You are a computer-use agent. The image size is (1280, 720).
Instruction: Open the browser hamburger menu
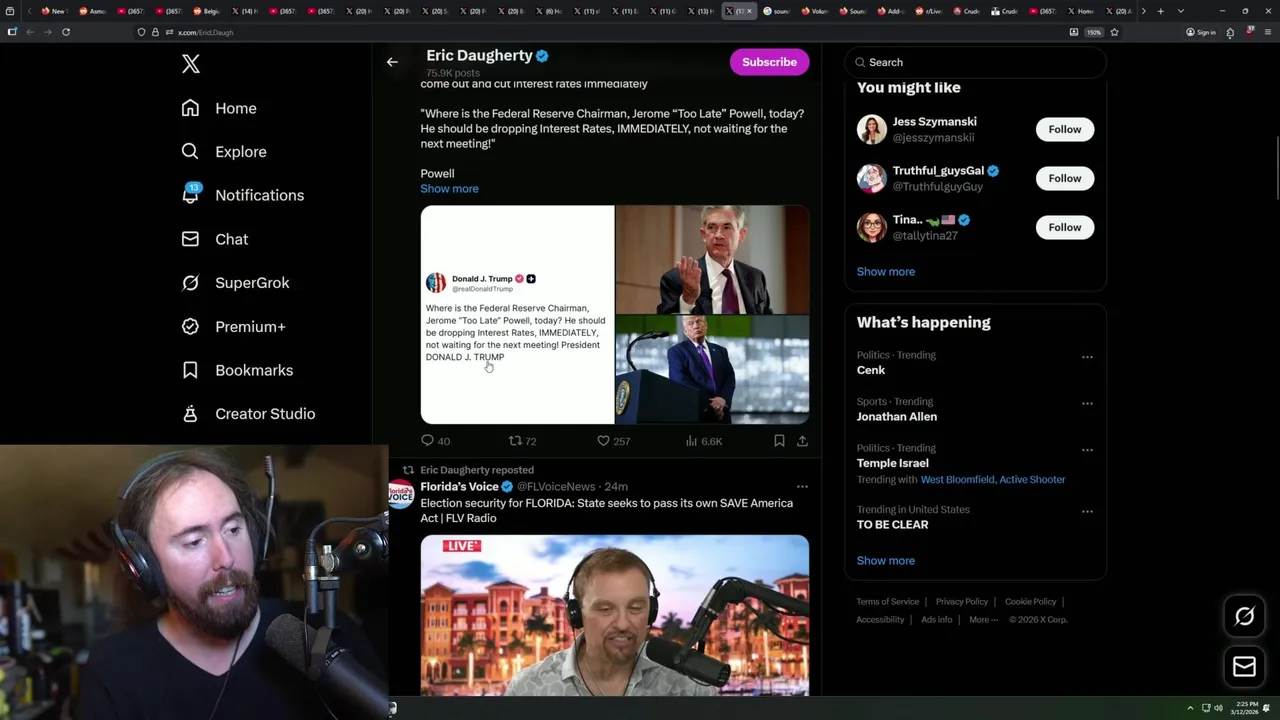(x=1270, y=32)
